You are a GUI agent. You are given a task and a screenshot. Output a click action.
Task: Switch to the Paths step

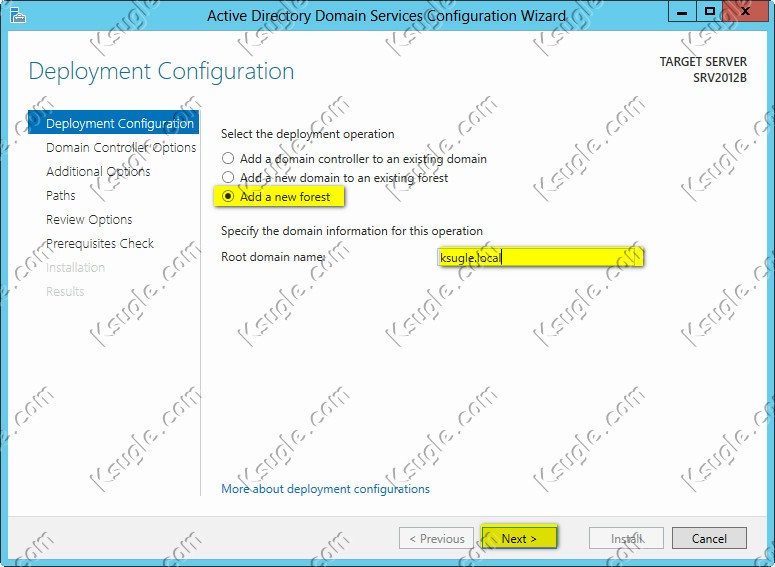click(61, 195)
